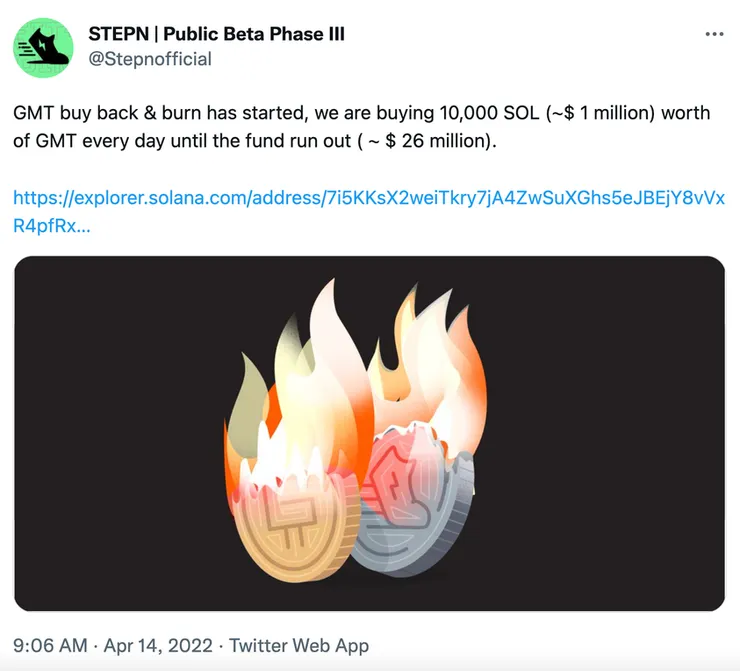The height and width of the screenshot is (671, 740).
Task: Click the Twitter Web App source label
Action: click(299, 646)
